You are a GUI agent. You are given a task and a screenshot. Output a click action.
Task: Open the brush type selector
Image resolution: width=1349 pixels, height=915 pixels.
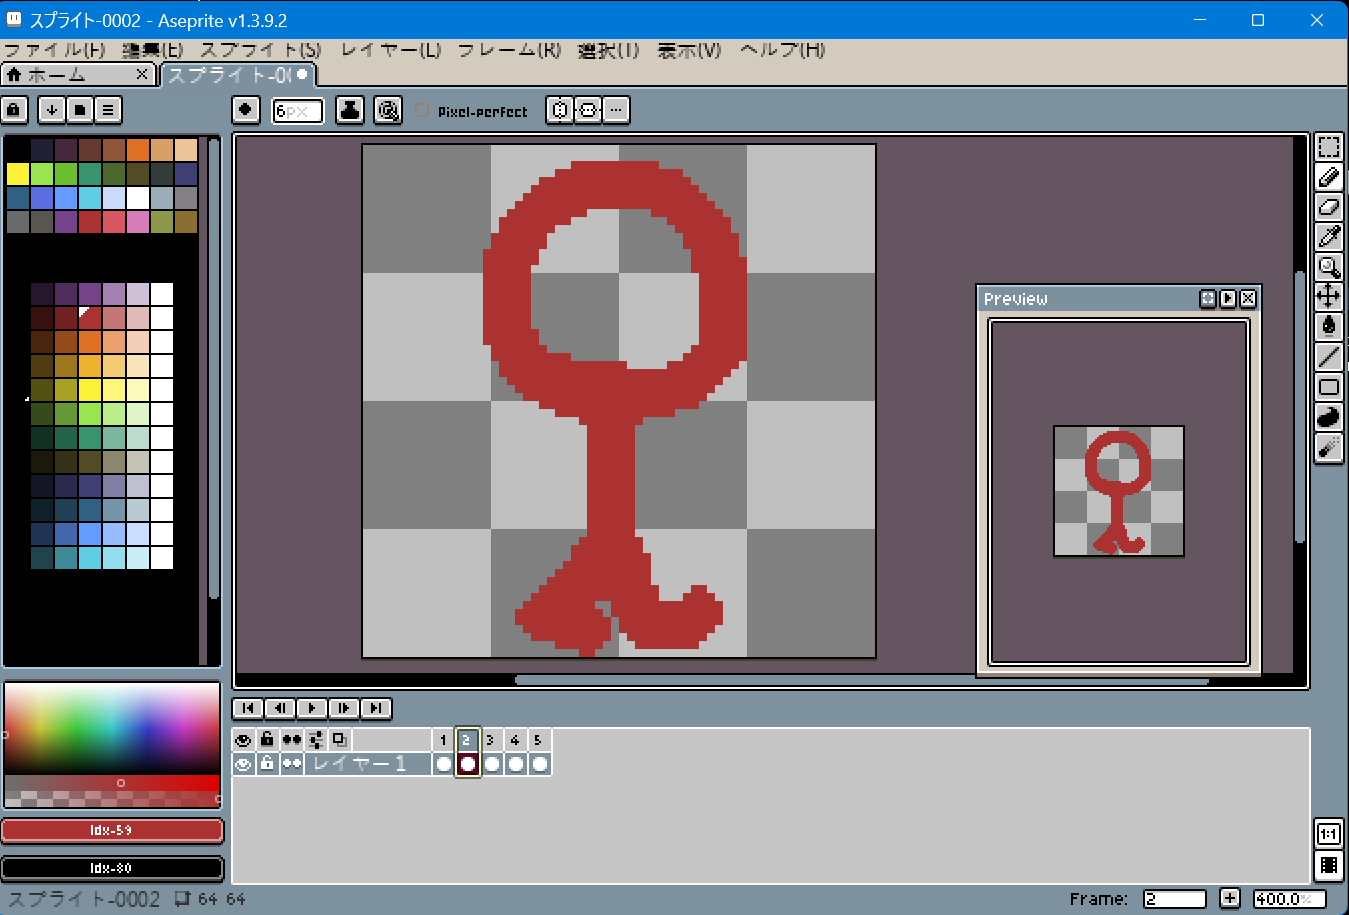tap(245, 110)
